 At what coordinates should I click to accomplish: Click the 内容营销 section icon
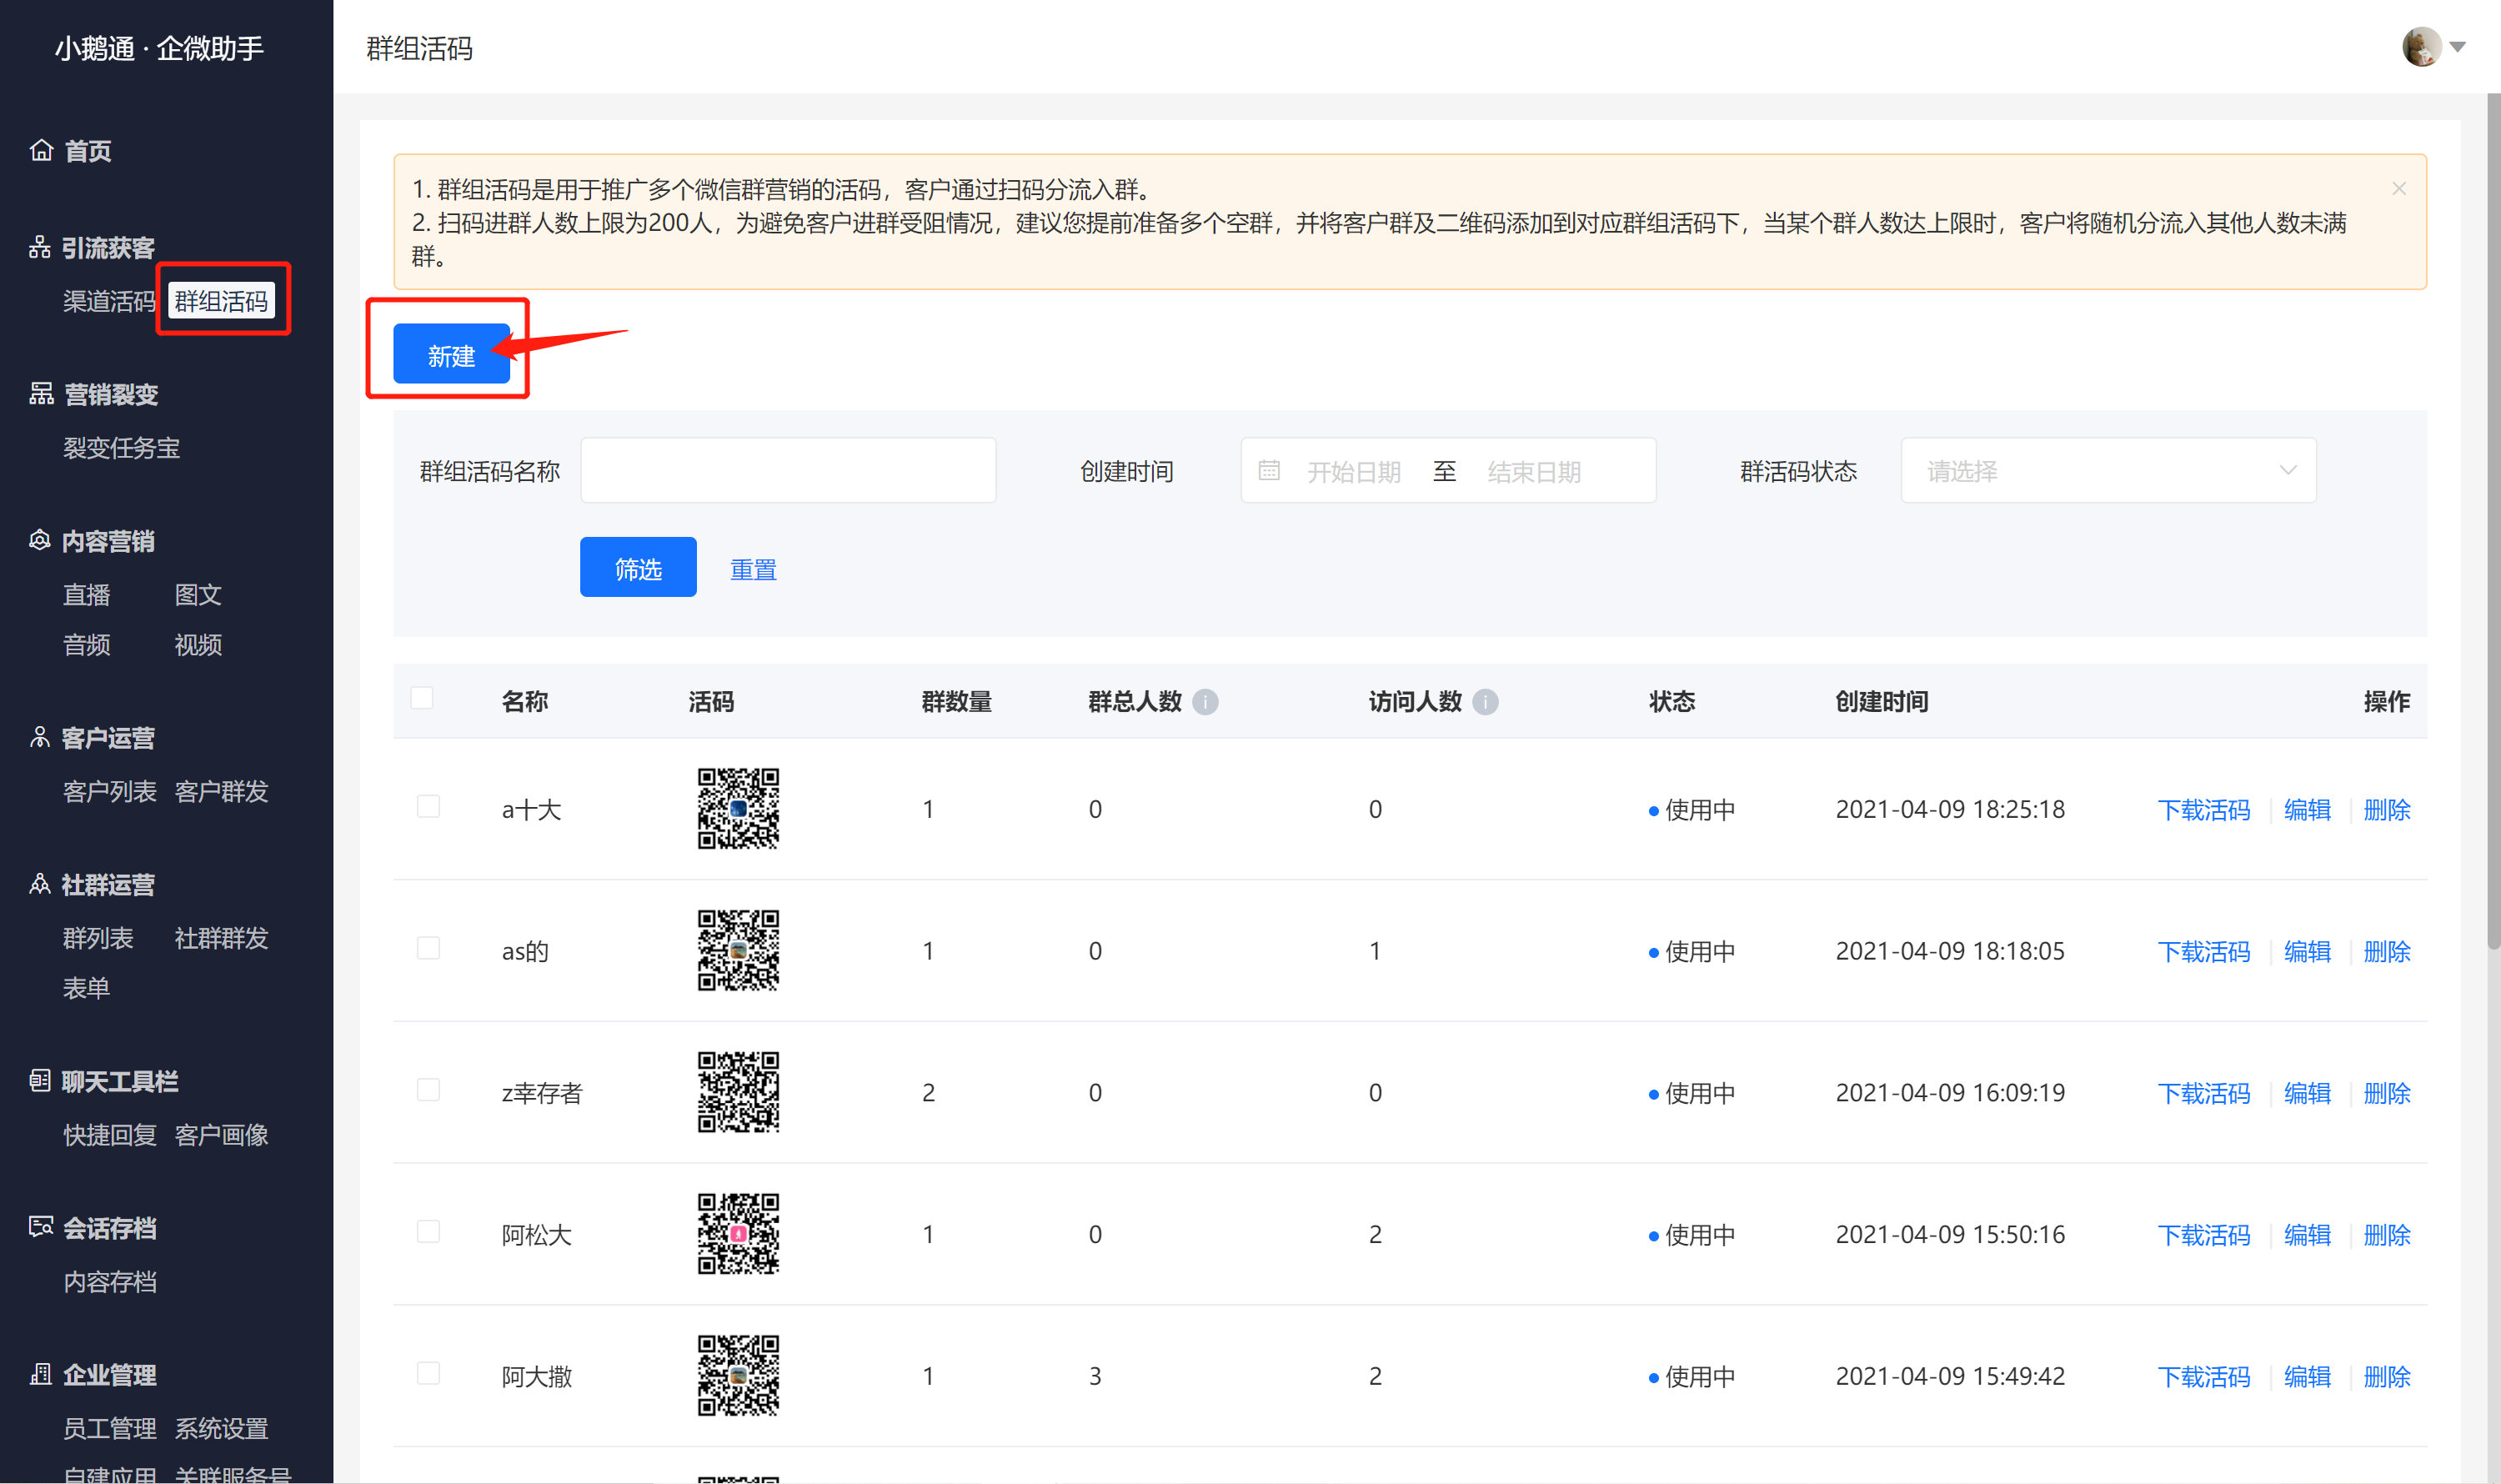point(40,541)
